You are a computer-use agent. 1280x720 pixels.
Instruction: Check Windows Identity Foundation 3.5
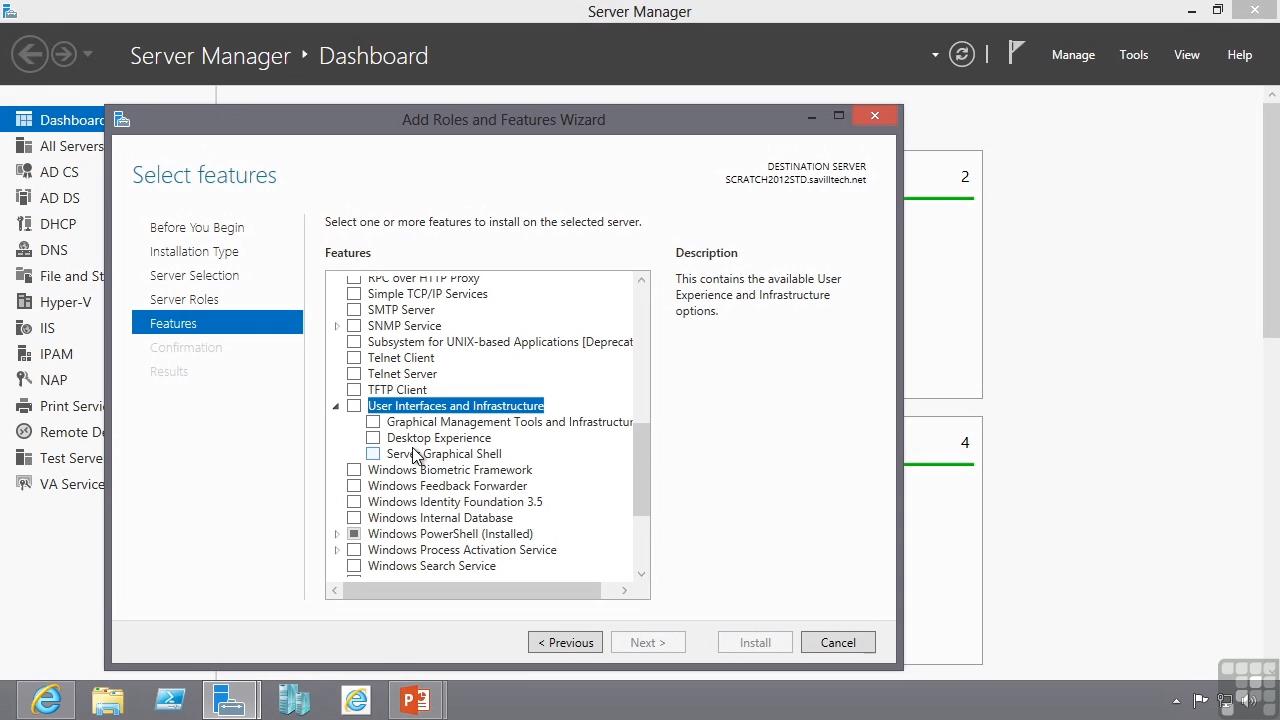[x=354, y=502]
